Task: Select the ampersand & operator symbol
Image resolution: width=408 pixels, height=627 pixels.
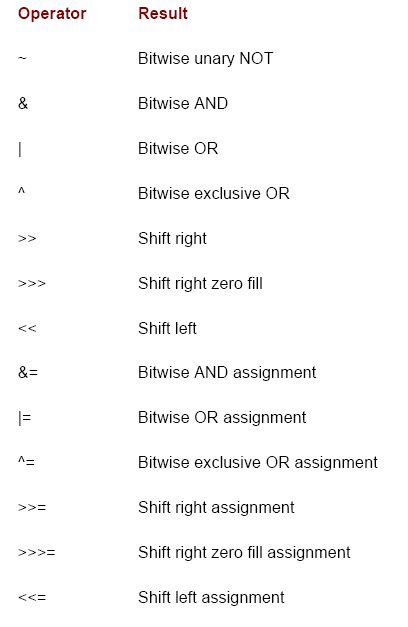Action: [x=23, y=104]
